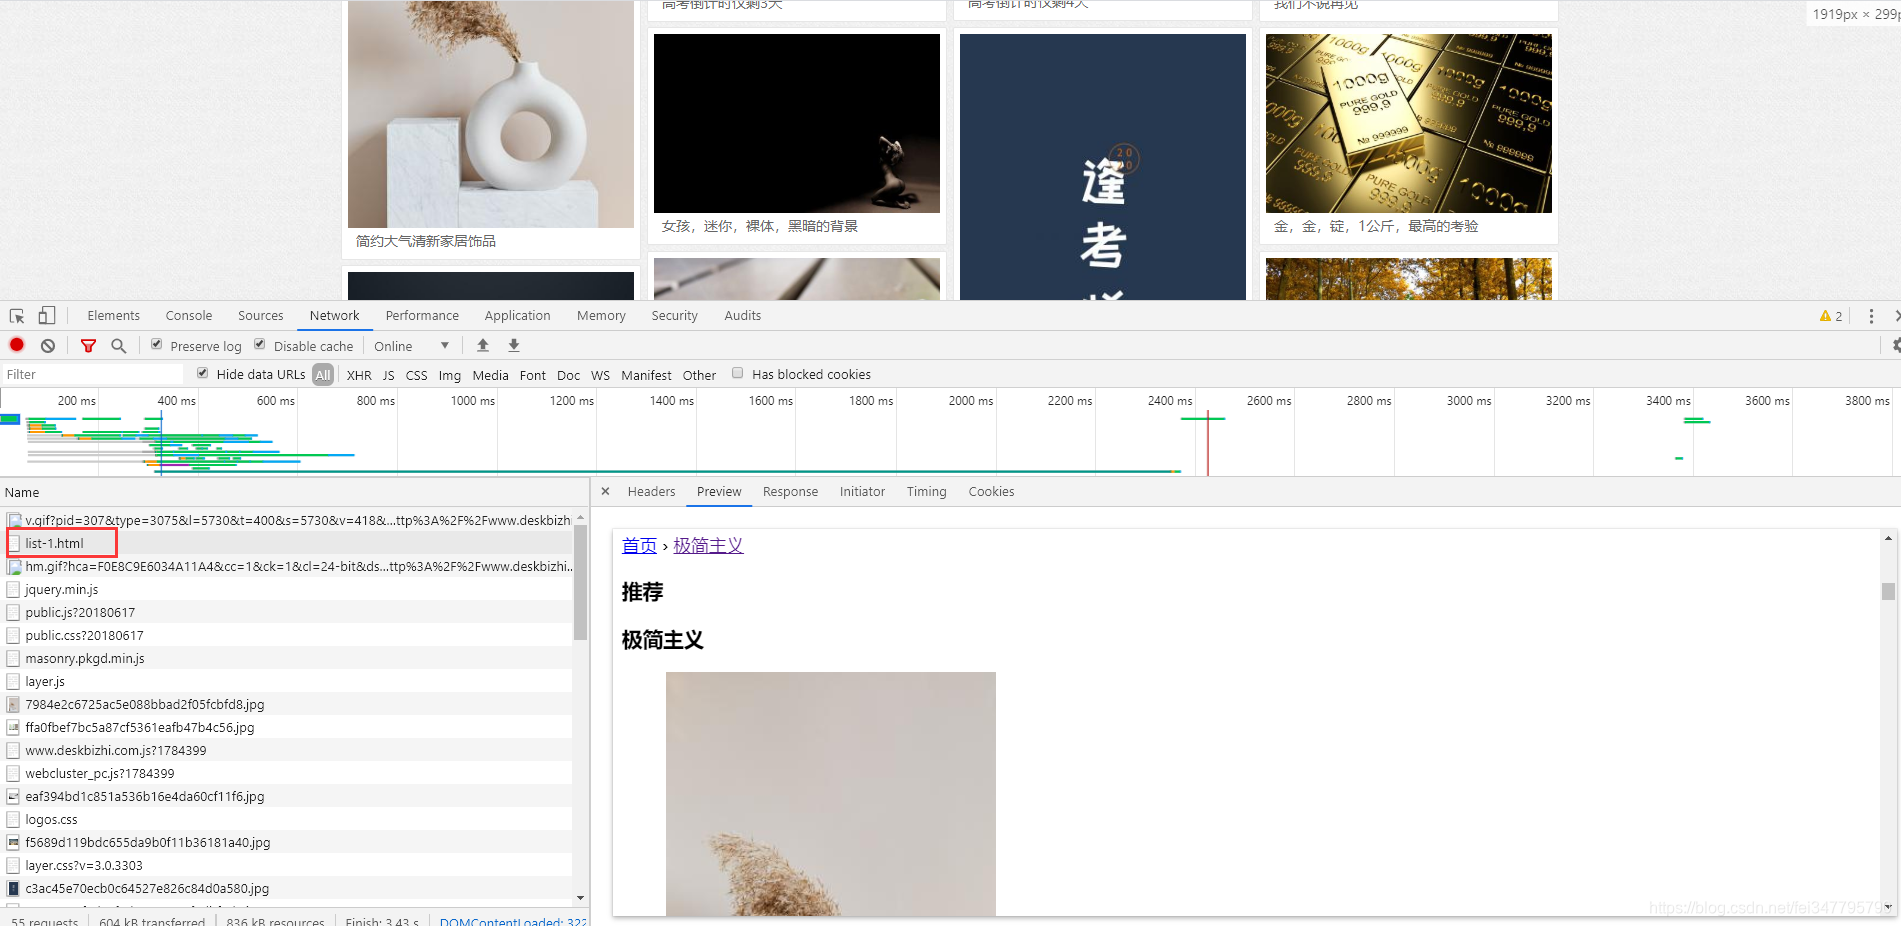Stop recording the network log
1901x926 pixels.
[17, 345]
